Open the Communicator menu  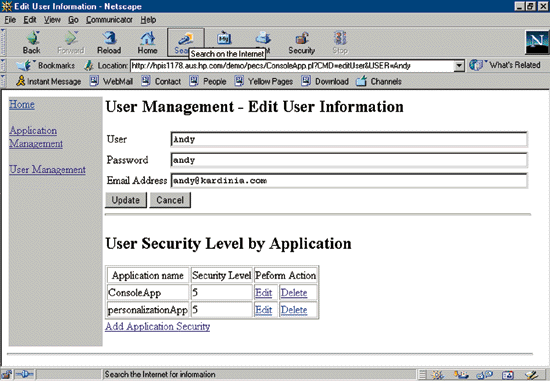(x=109, y=20)
